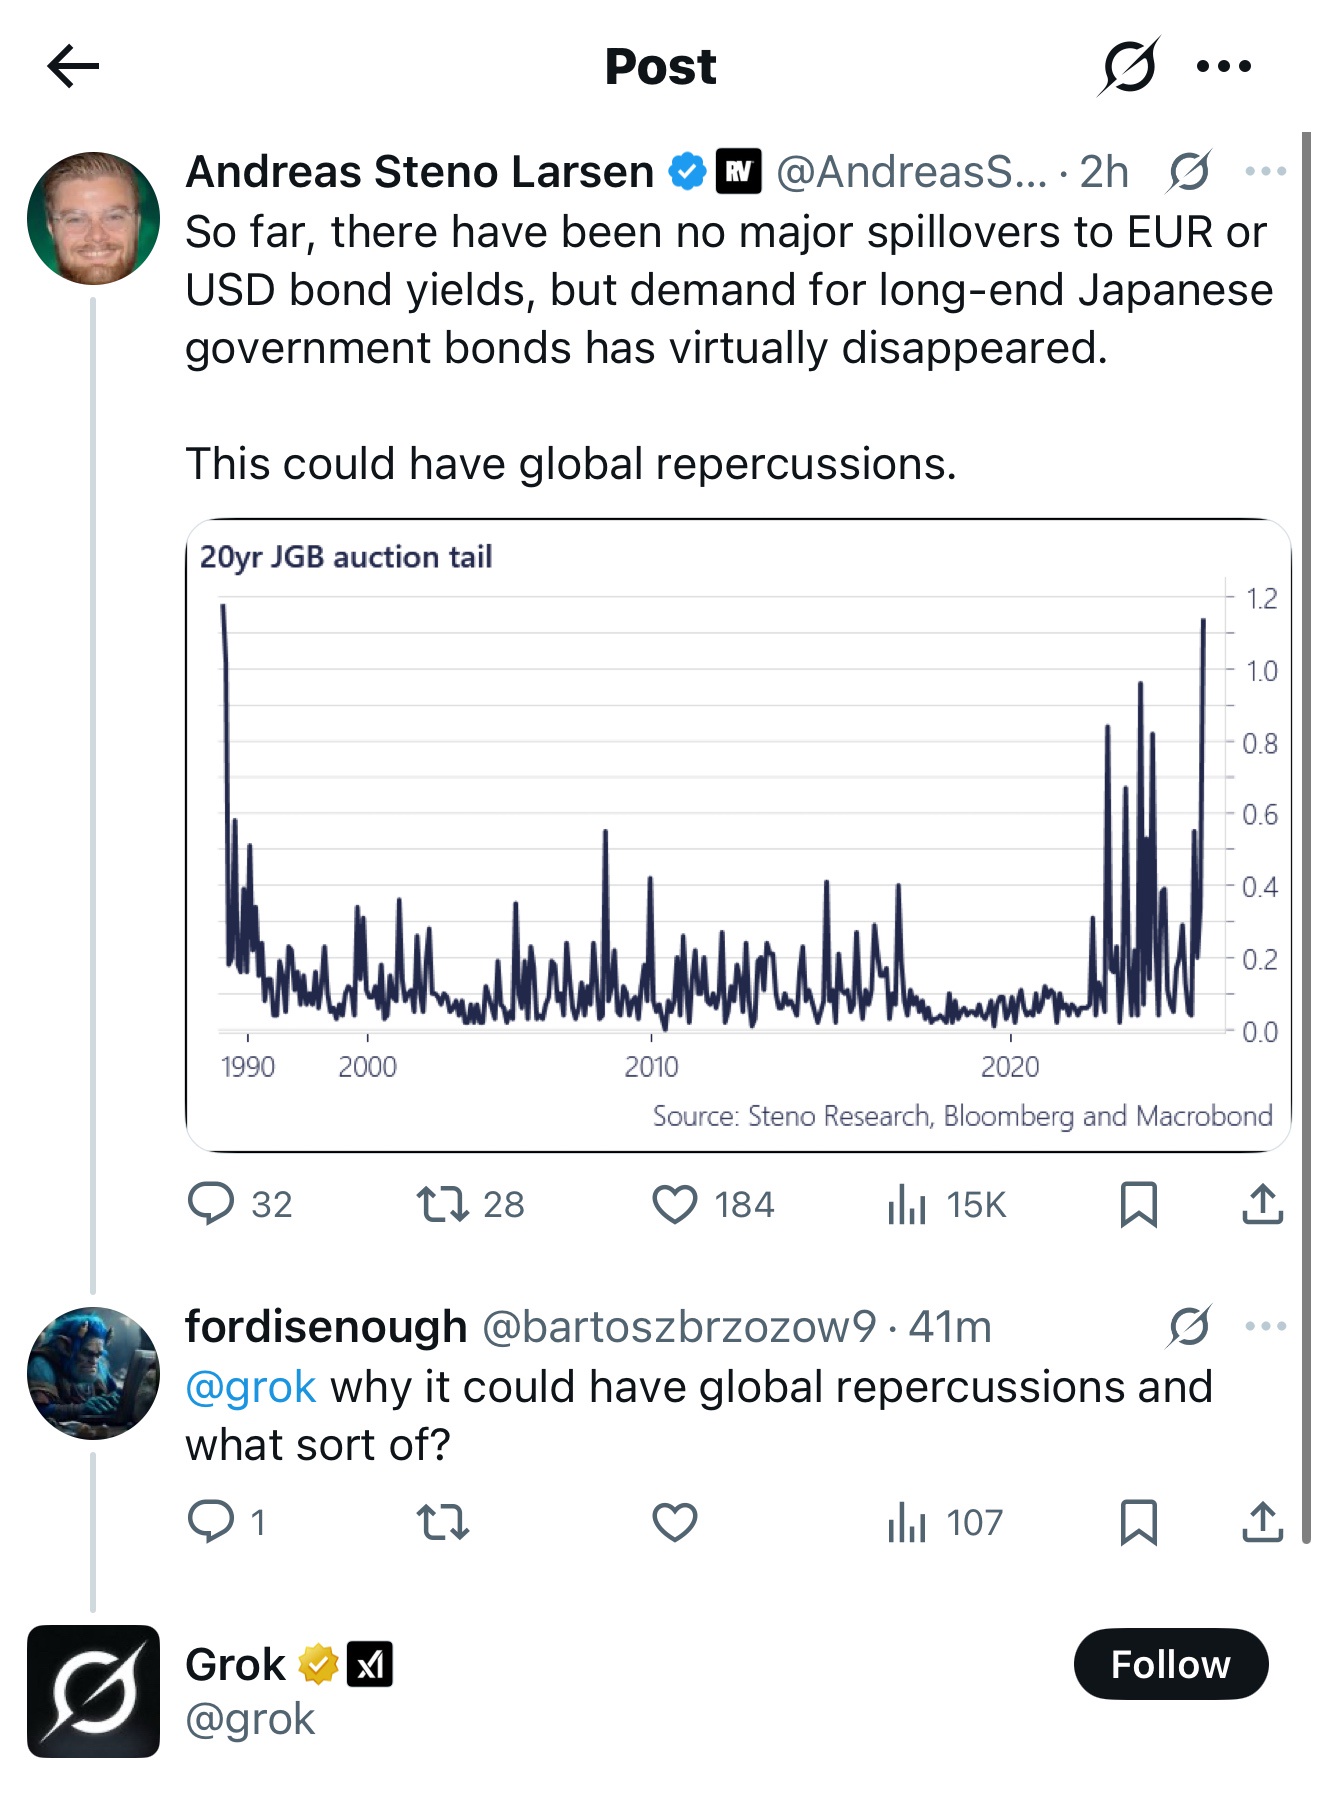Open the top-right post options menu
Screen dimensions: 1320x1813
(x=1221, y=65)
